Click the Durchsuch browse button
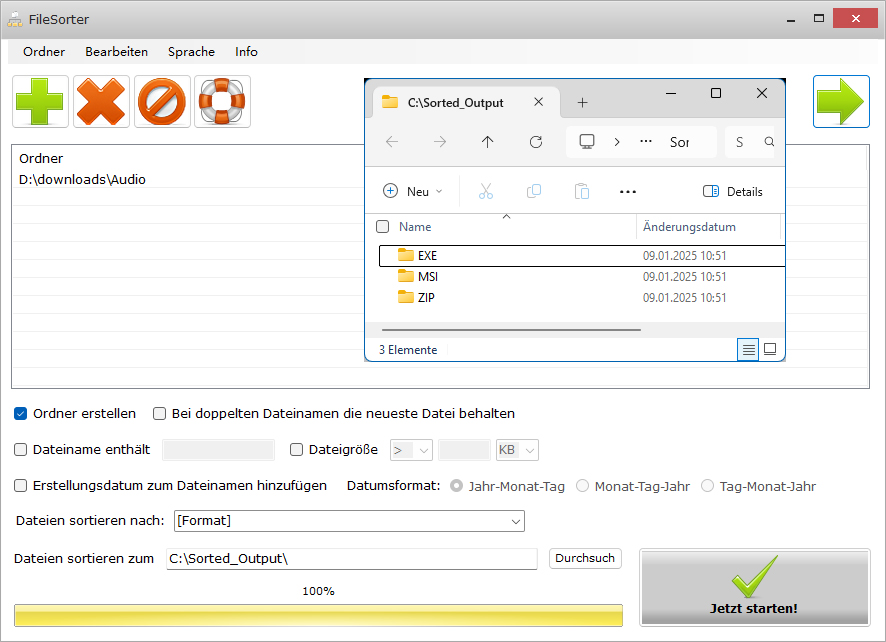Viewport: 886px width, 642px height. [x=585, y=558]
